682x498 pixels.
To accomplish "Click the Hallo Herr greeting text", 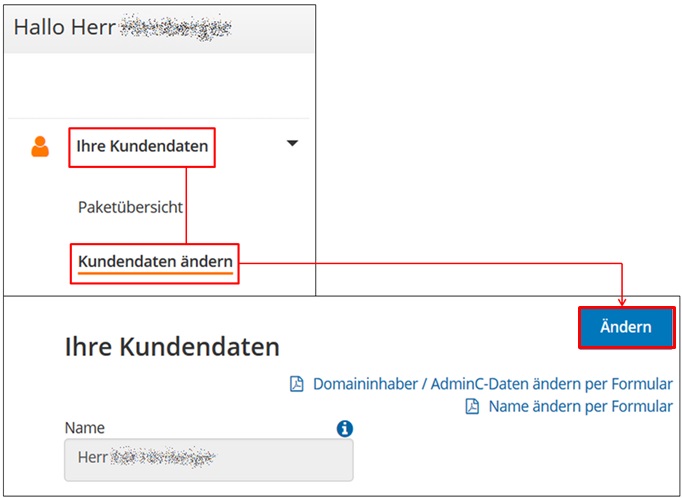I will pyautogui.click(x=65, y=27).
